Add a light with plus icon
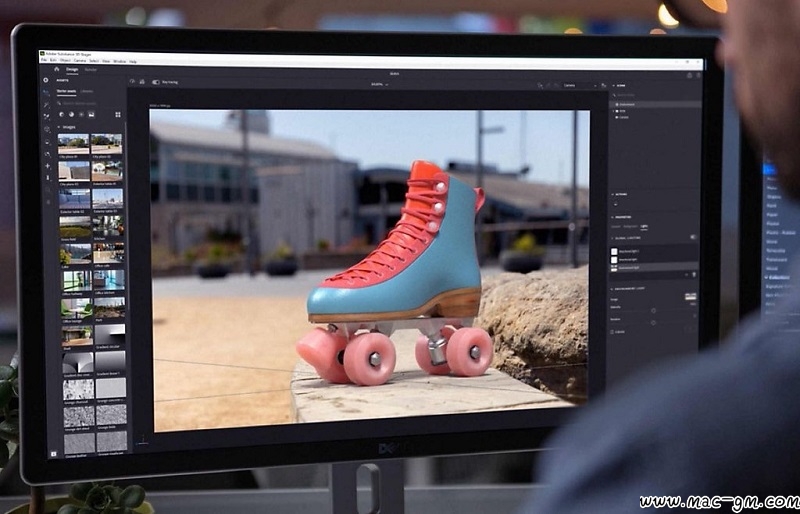Image resolution: width=800 pixels, height=514 pixels. [686, 275]
